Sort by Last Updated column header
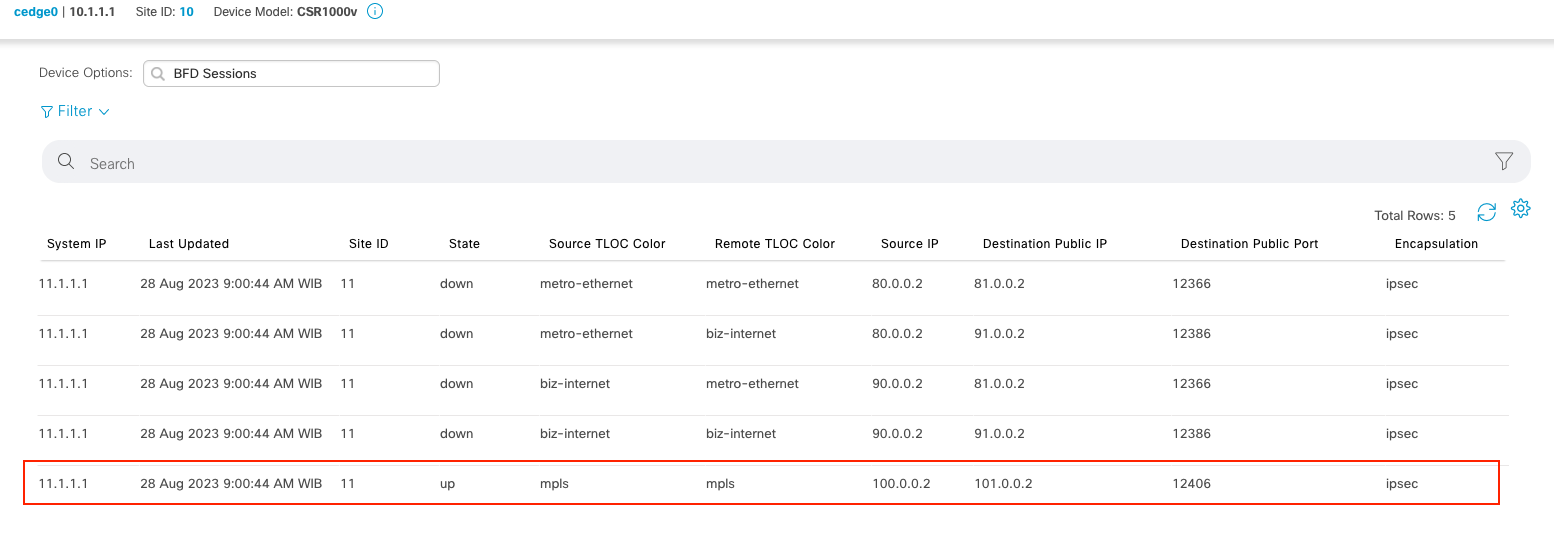Viewport: 1554px width, 540px height. click(189, 244)
